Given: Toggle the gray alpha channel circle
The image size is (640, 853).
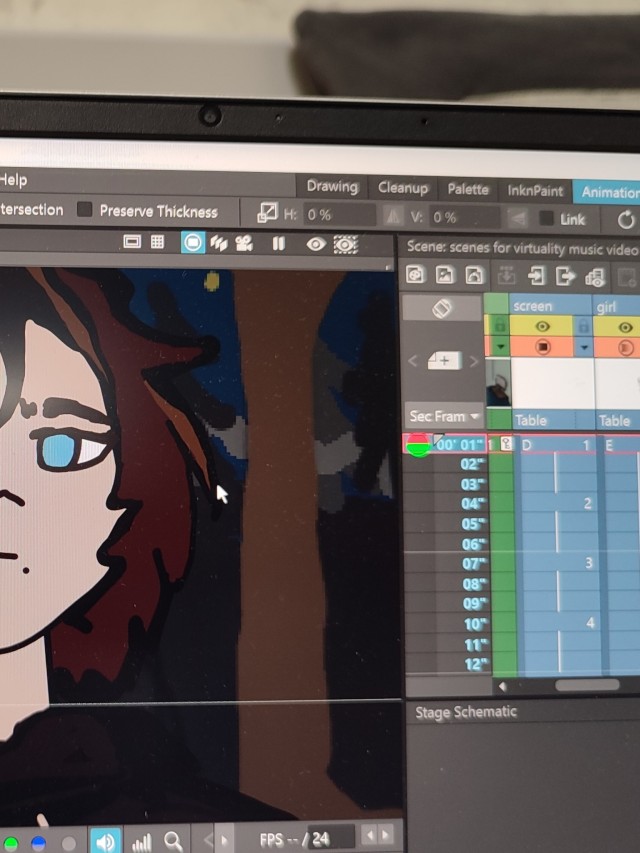Looking at the screenshot, I should click(69, 843).
